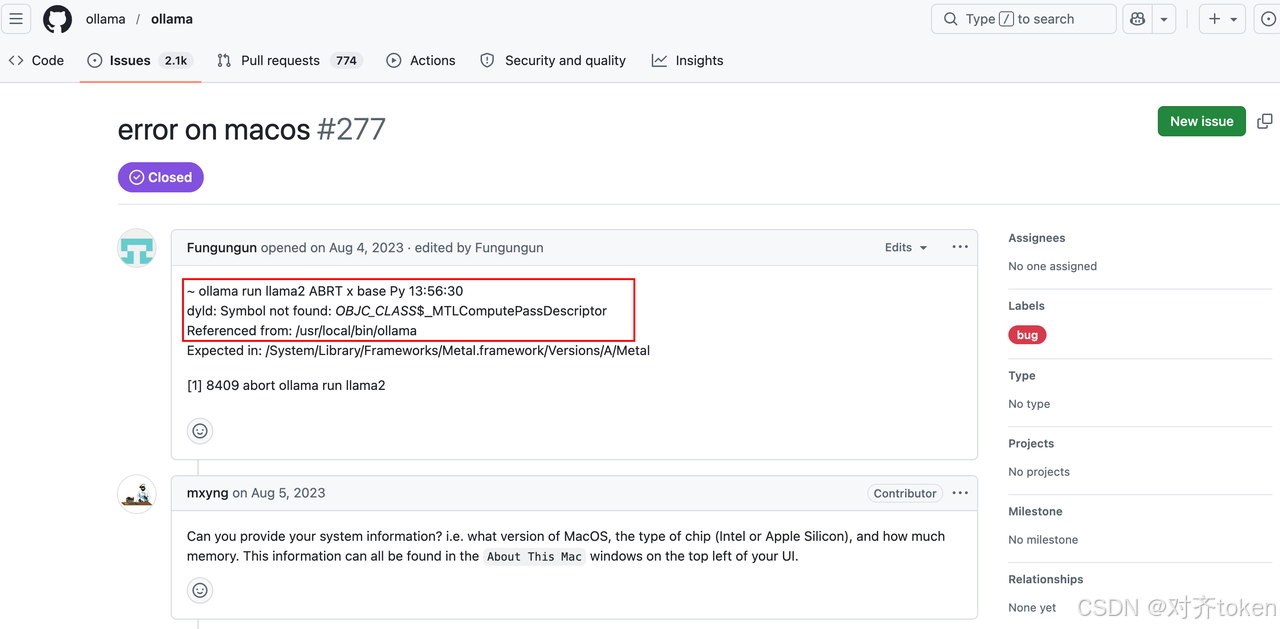Open the hamburger navigation menu
Screen dimensions: 1280x629
click(16, 19)
